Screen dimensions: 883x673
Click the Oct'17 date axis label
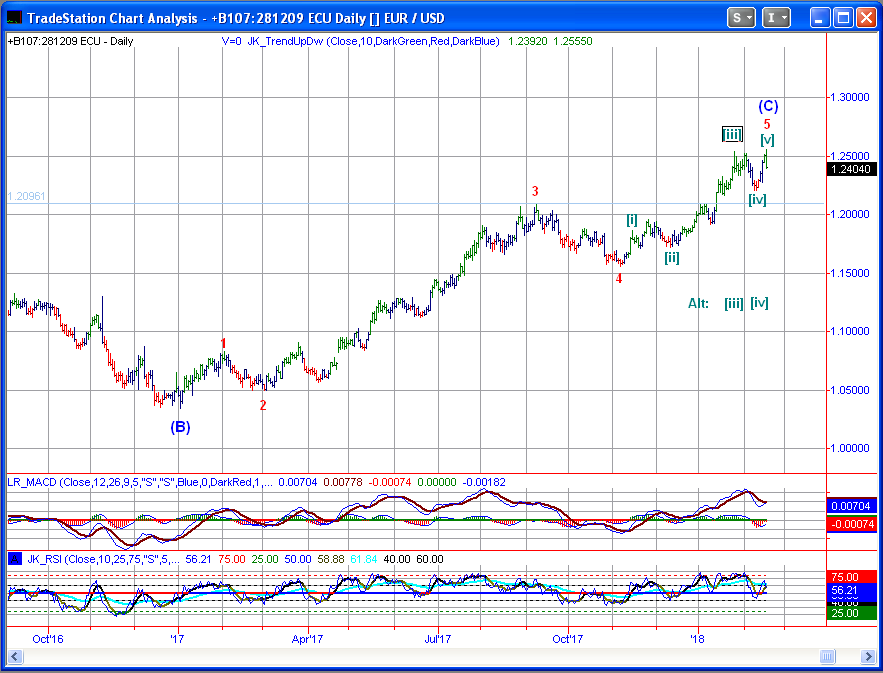(x=568, y=639)
